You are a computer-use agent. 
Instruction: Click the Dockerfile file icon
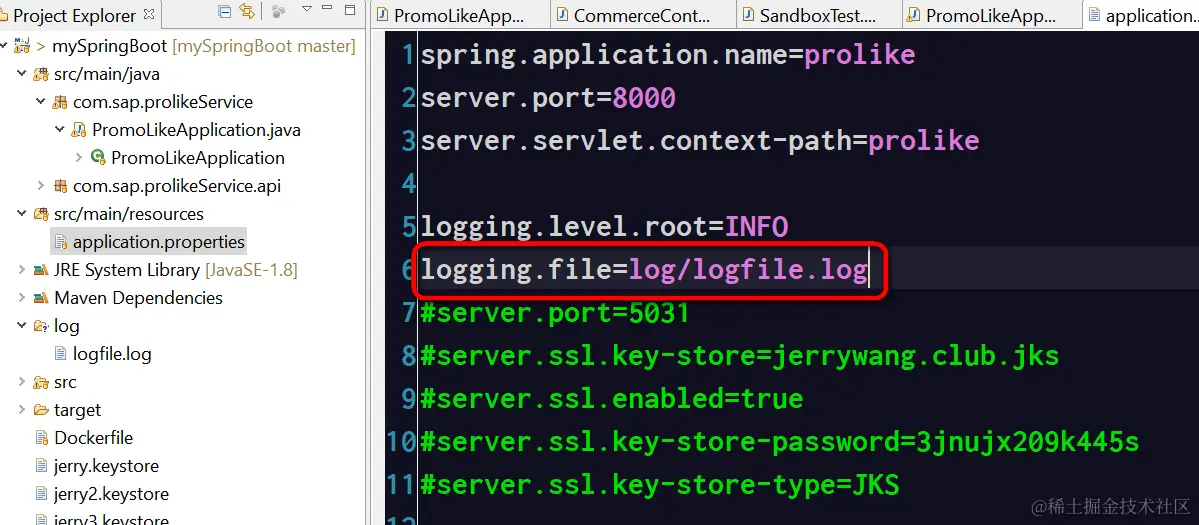coord(41,438)
